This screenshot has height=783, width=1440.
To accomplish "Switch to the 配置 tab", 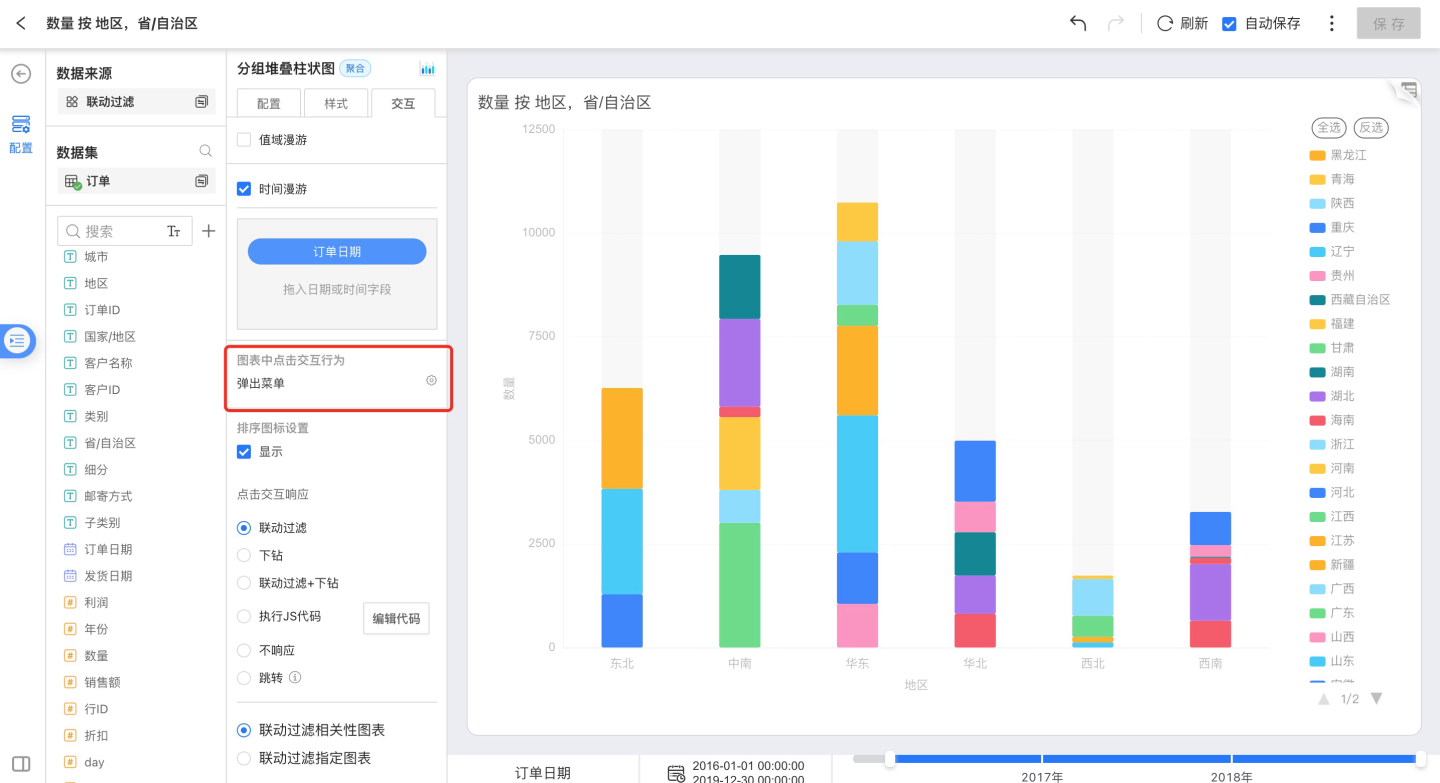I will (269, 103).
